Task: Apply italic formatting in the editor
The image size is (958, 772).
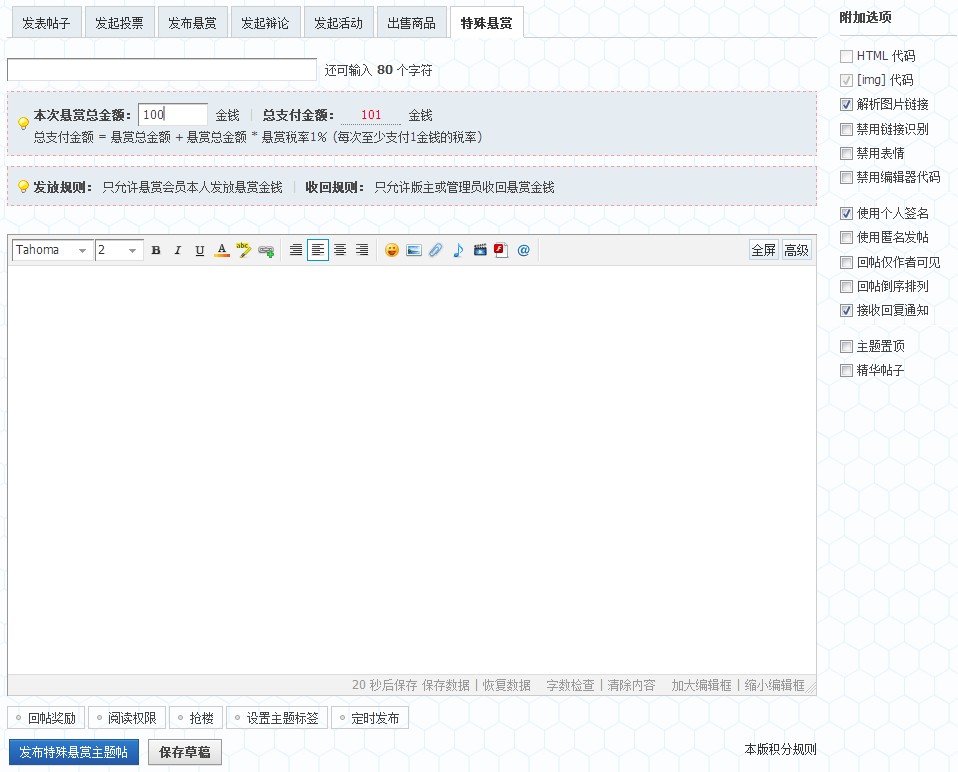Action: coord(178,250)
